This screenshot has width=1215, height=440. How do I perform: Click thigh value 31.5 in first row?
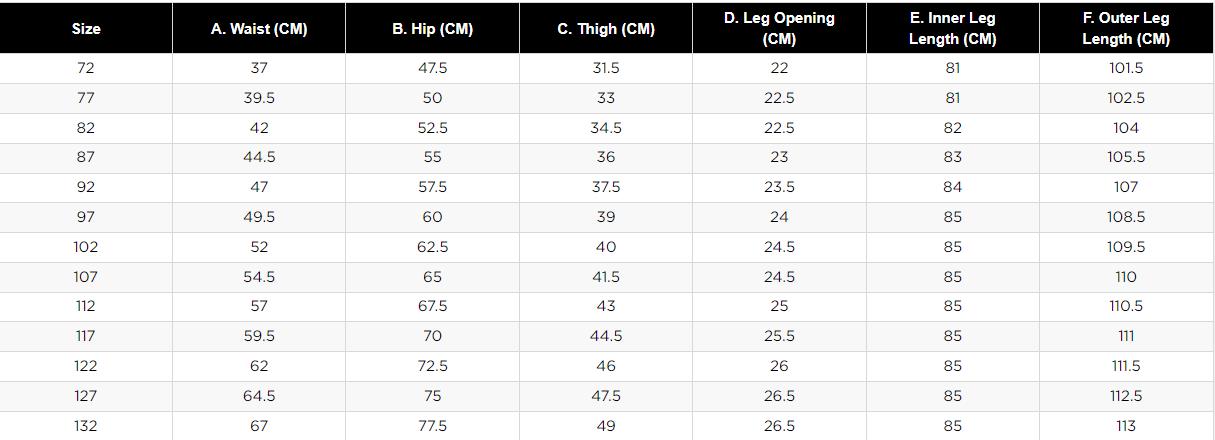point(606,68)
